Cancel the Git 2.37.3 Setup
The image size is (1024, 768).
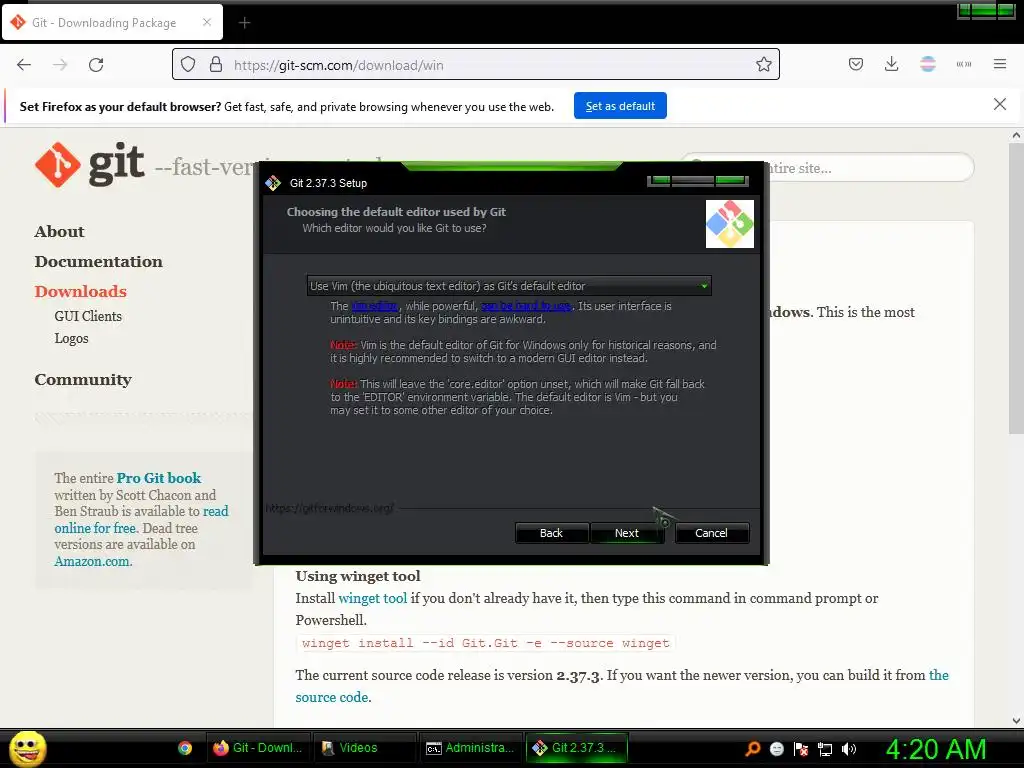coord(711,533)
